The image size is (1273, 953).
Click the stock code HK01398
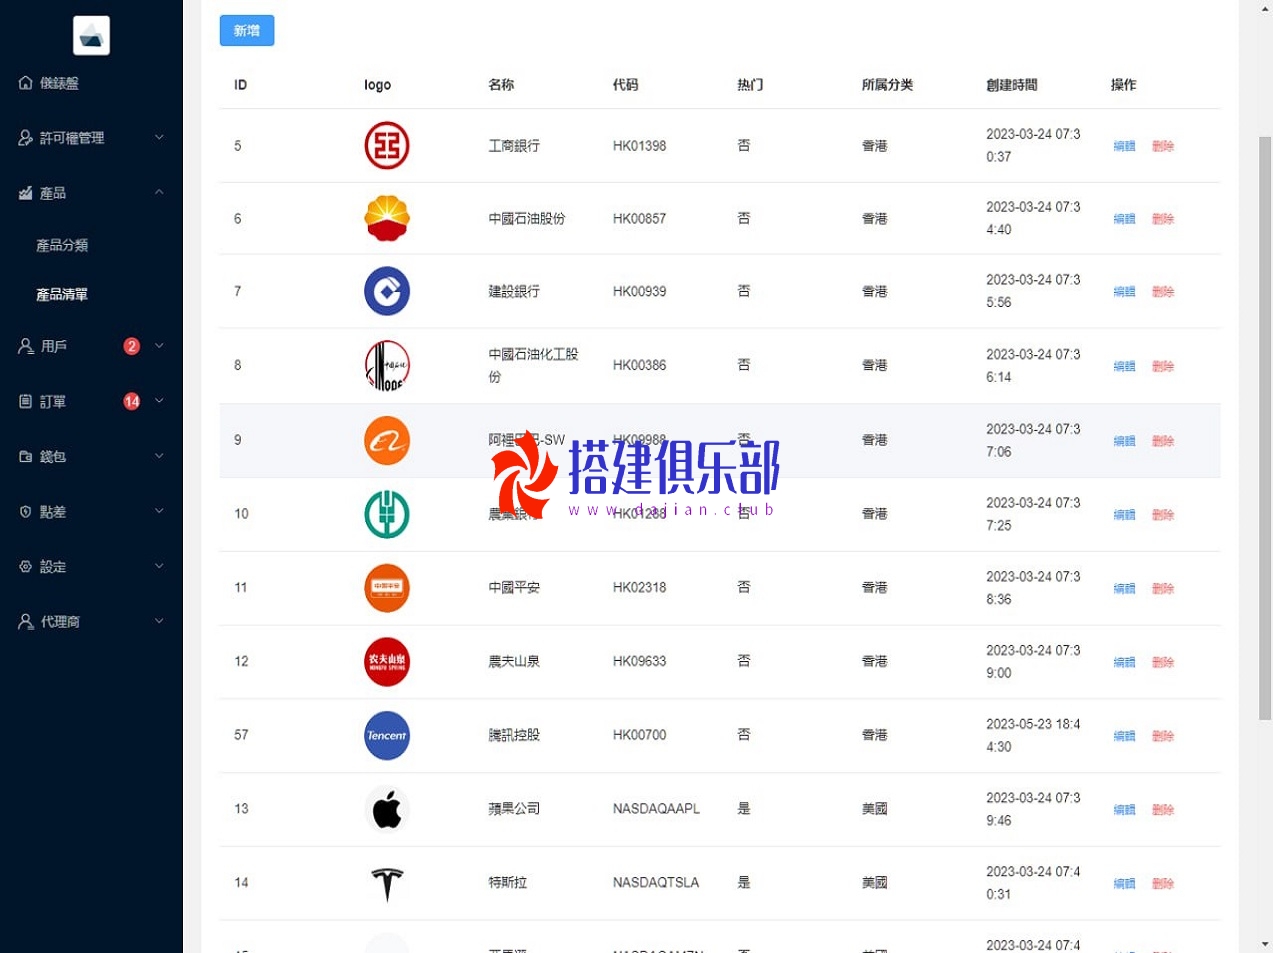pyautogui.click(x=640, y=146)
